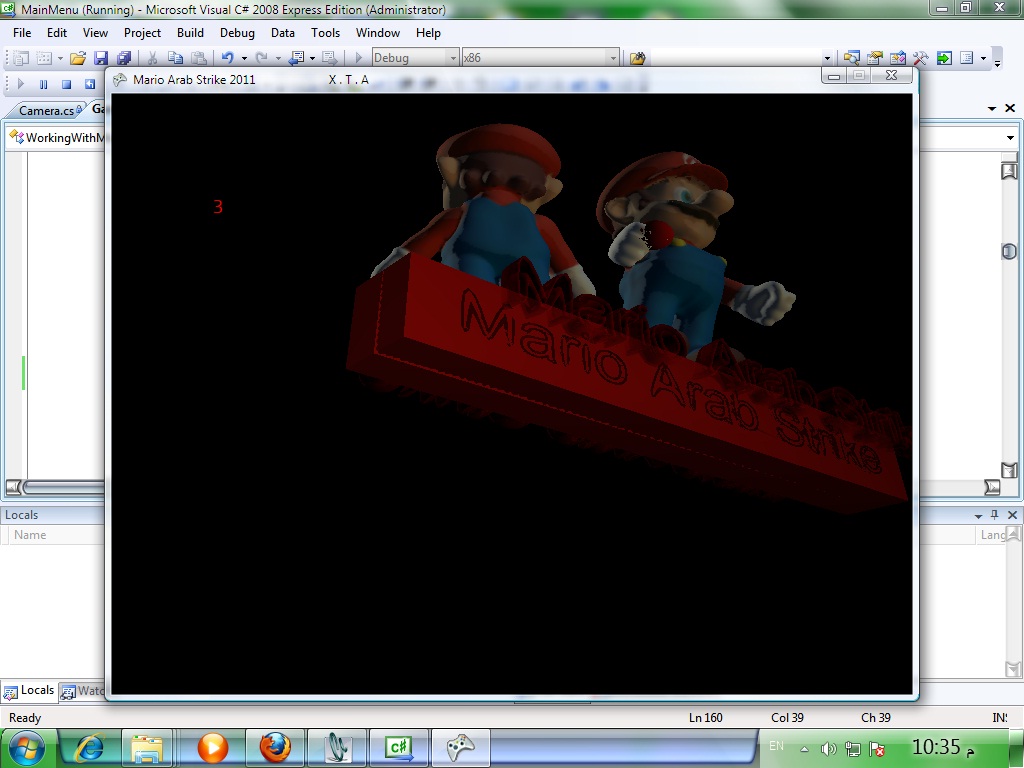The width and height of the screenshot is (1024, 768).
Task: Open the active files list dropdown arrow
Action: click(x=992, y=108)
